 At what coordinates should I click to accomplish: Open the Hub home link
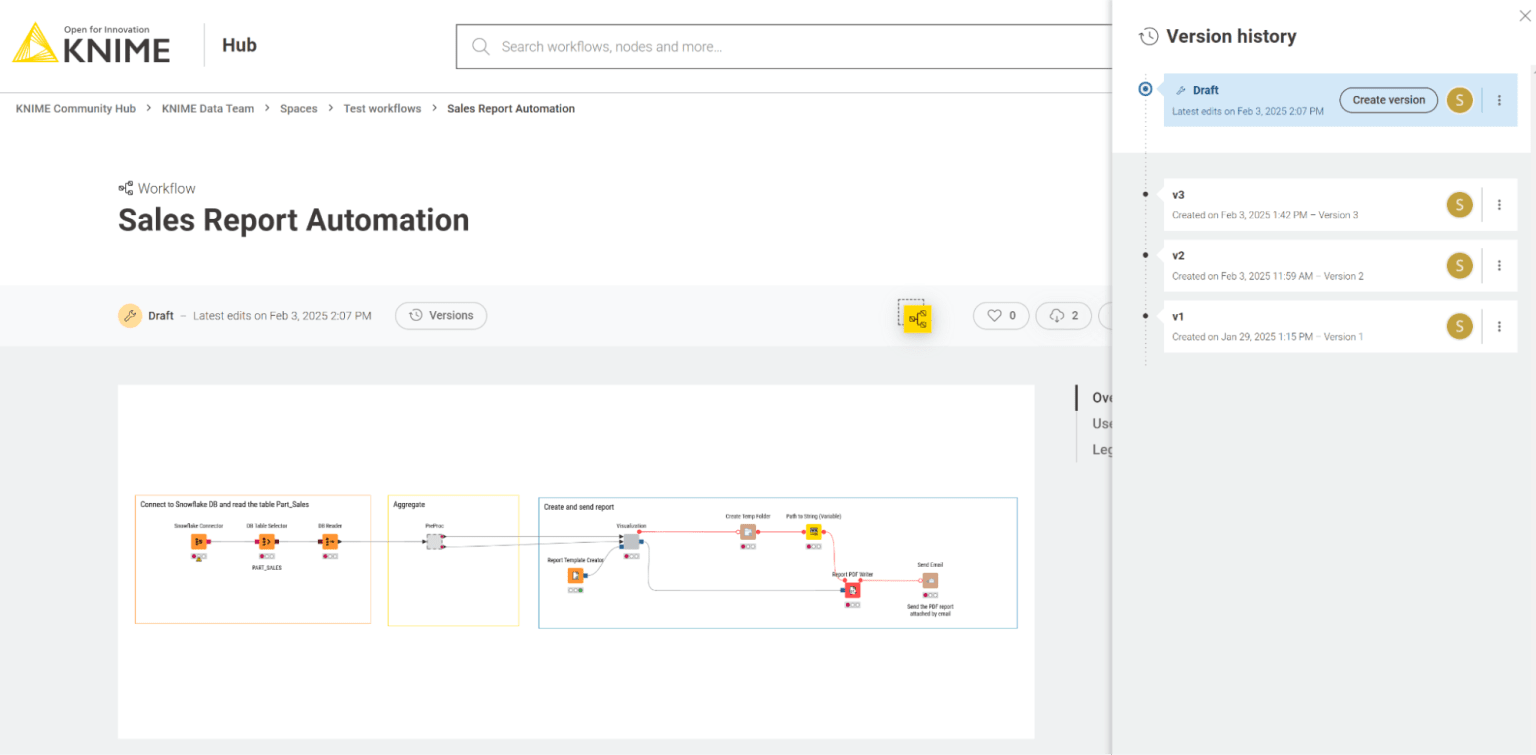tap(239, 45)
